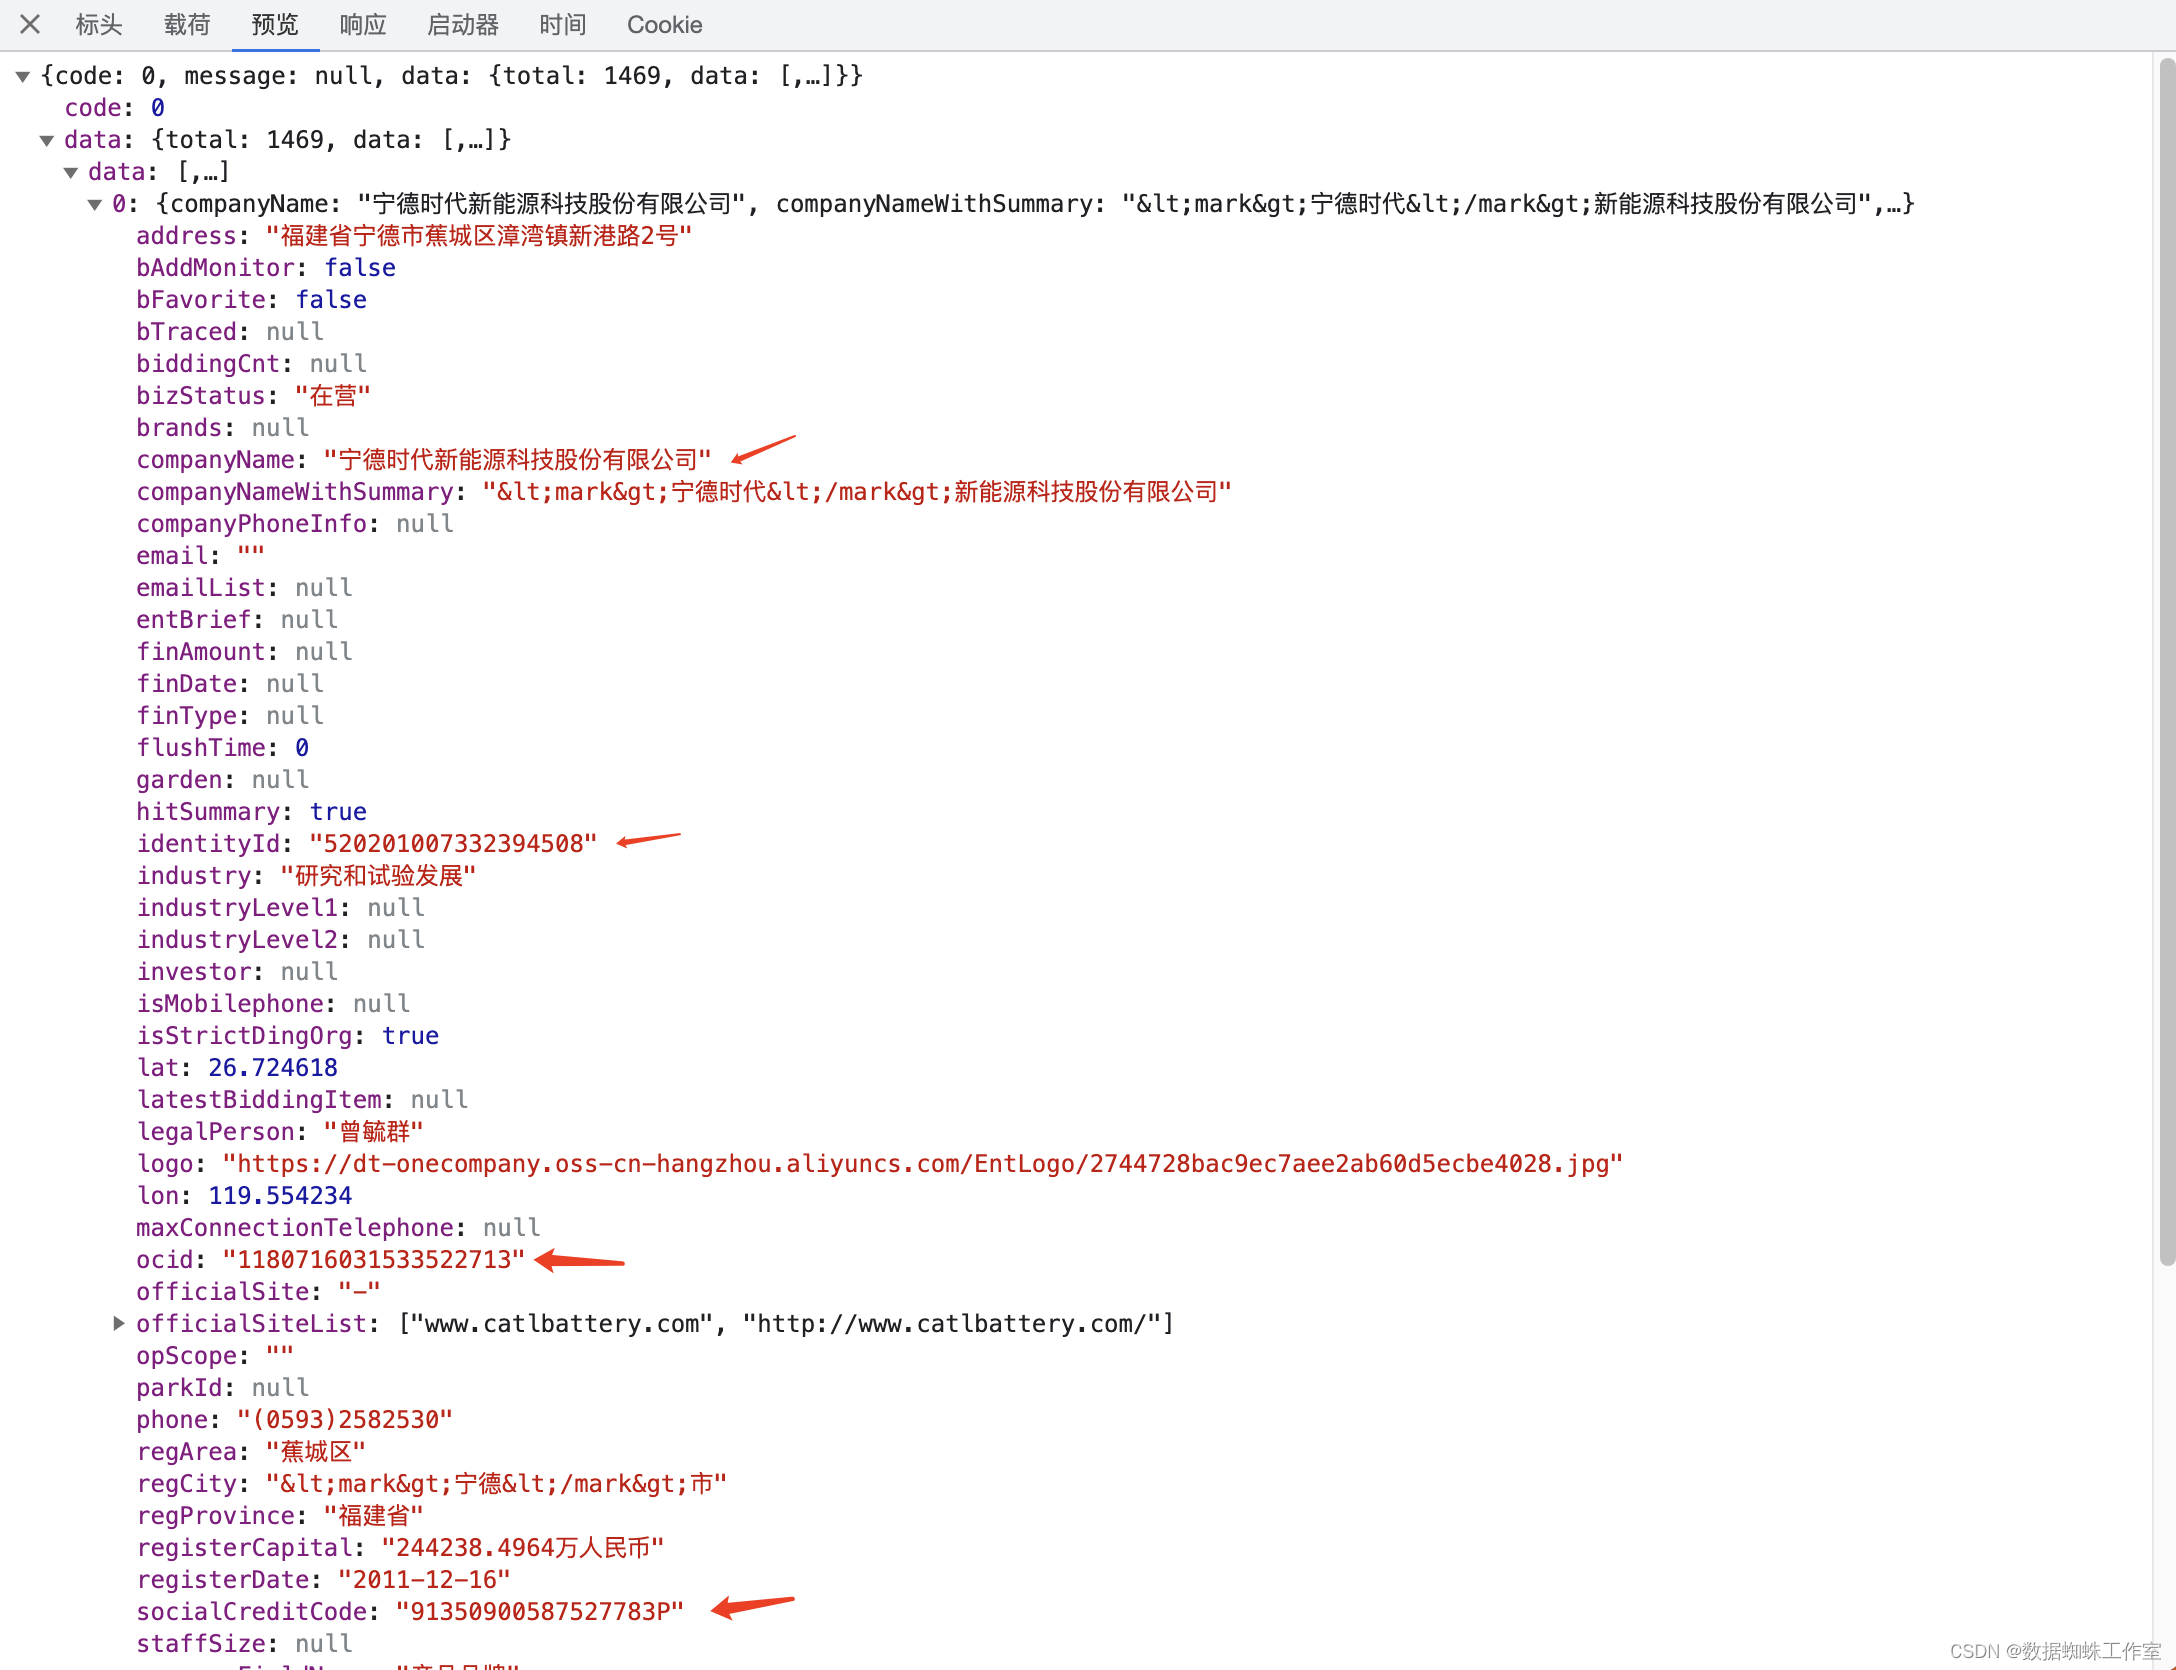
Task: Click the vertical scrollbar thumb
Action: [2166, 660]
